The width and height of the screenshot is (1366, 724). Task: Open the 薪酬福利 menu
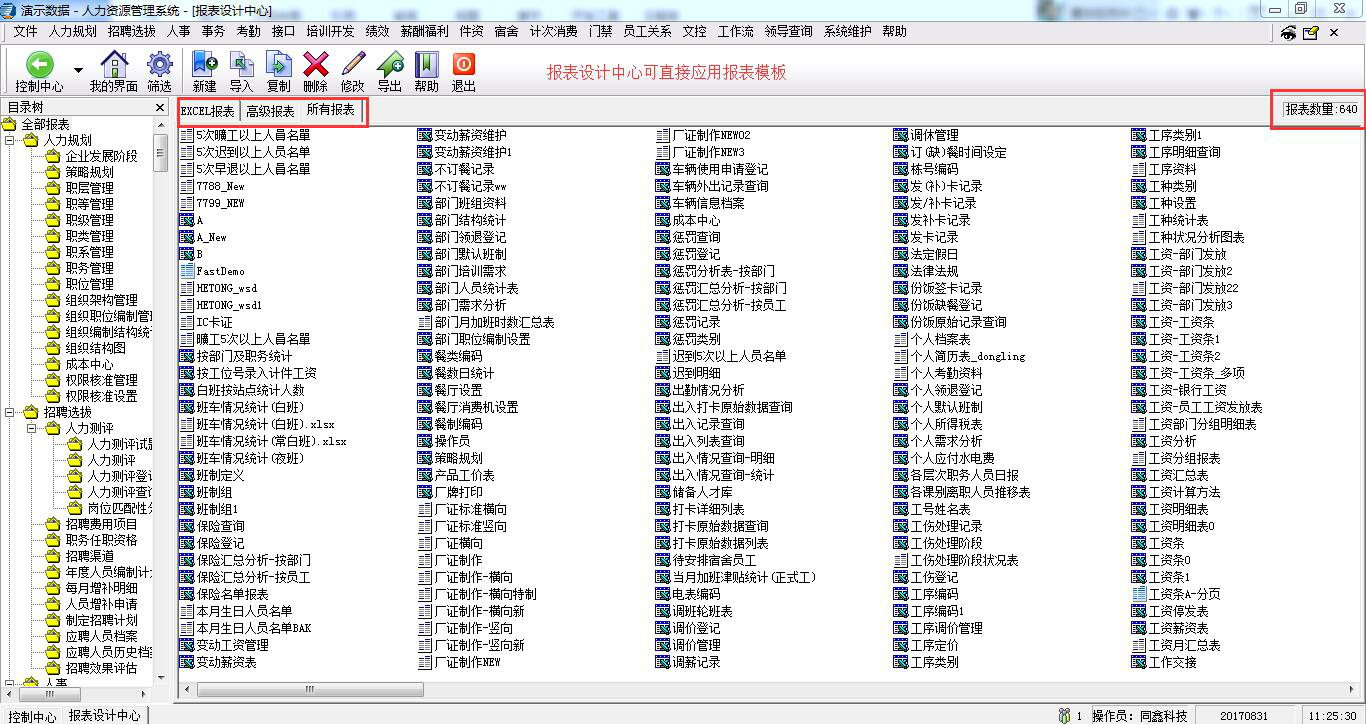coord(424,31)
